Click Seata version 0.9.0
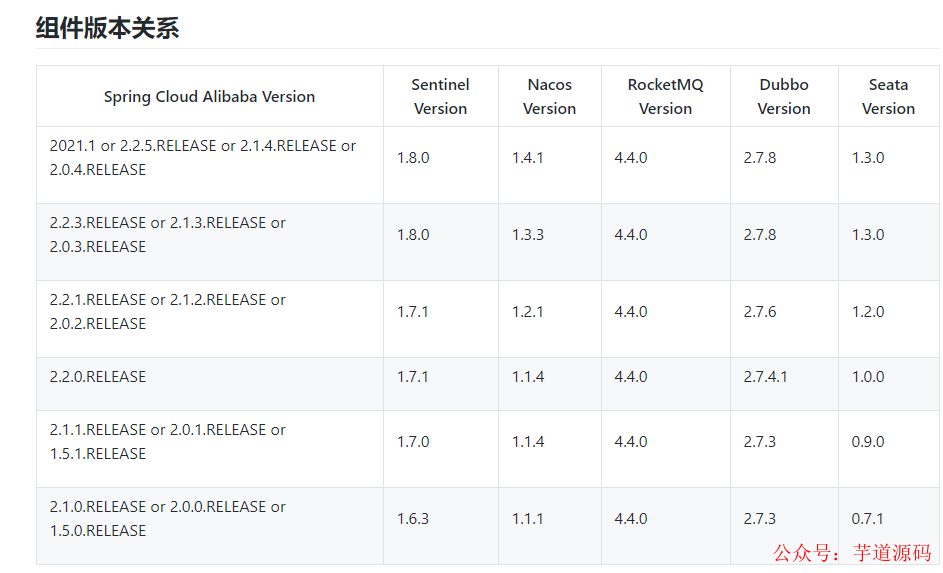This screenshot has height=573, width=943. coord(868,442)
